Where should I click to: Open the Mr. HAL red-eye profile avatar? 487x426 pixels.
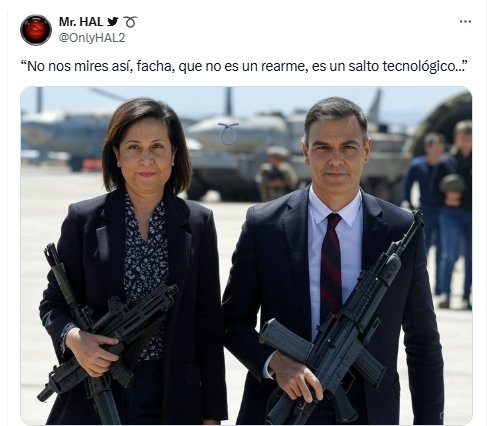click(x=36, y=30)
